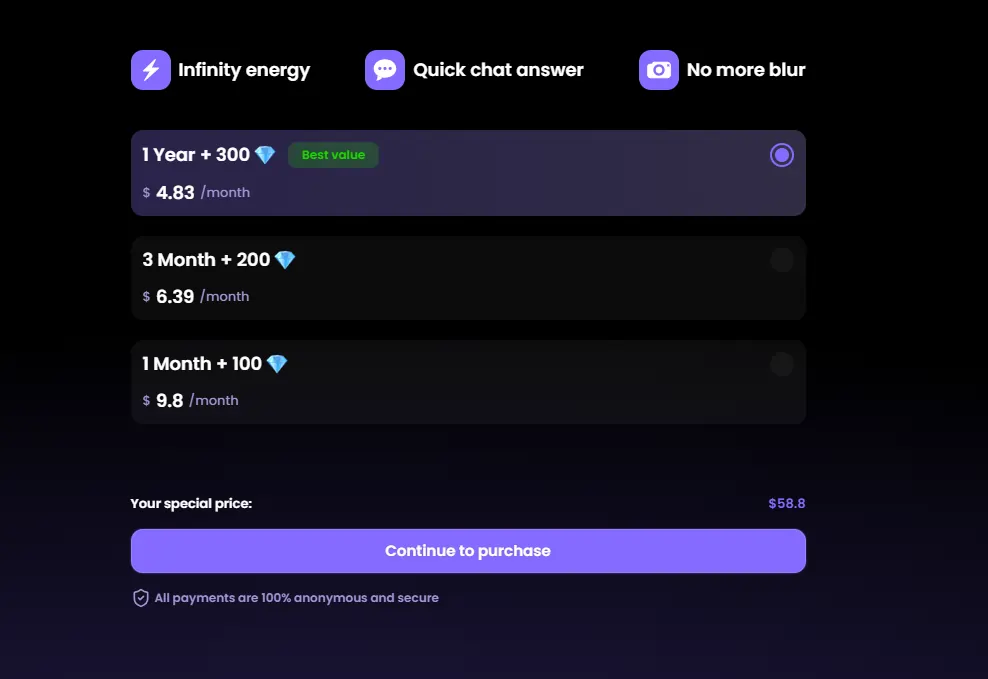Select the 3 Month plan radio button
This screenshot has width=988, height=679.
pyautogui.click(x=781, y=260)
